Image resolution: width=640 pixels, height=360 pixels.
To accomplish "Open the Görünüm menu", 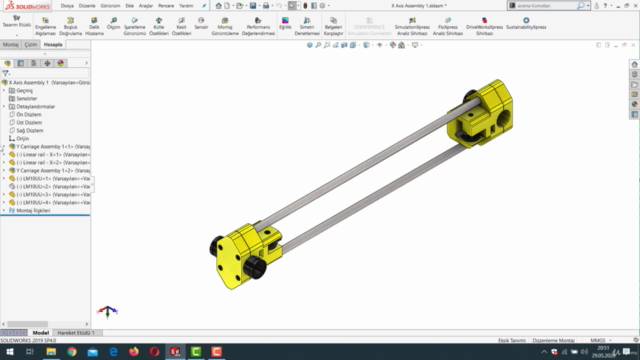I will click(x=110, y=6).
